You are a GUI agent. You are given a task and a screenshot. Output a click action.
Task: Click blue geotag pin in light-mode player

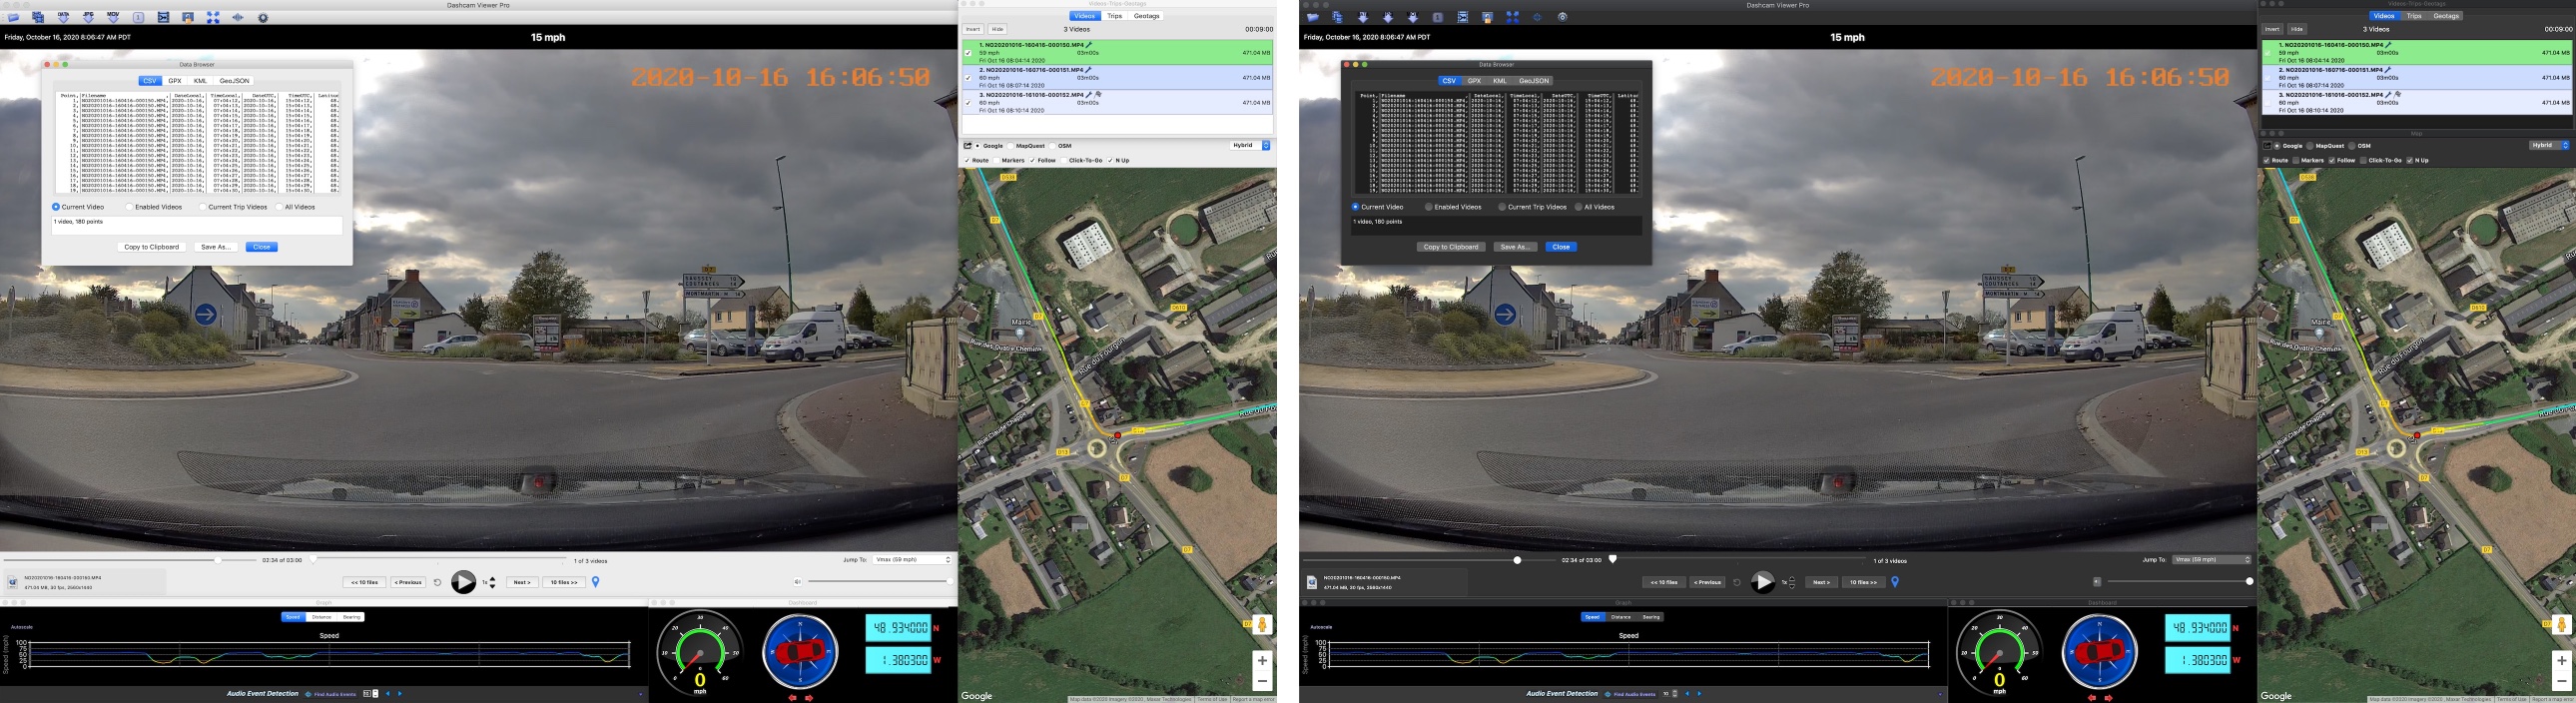click(x=596, y=582)
